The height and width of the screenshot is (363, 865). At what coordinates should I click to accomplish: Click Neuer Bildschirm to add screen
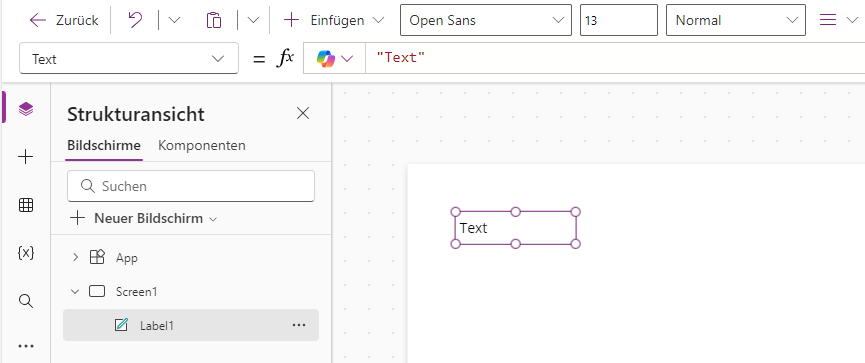pos(143,218)
